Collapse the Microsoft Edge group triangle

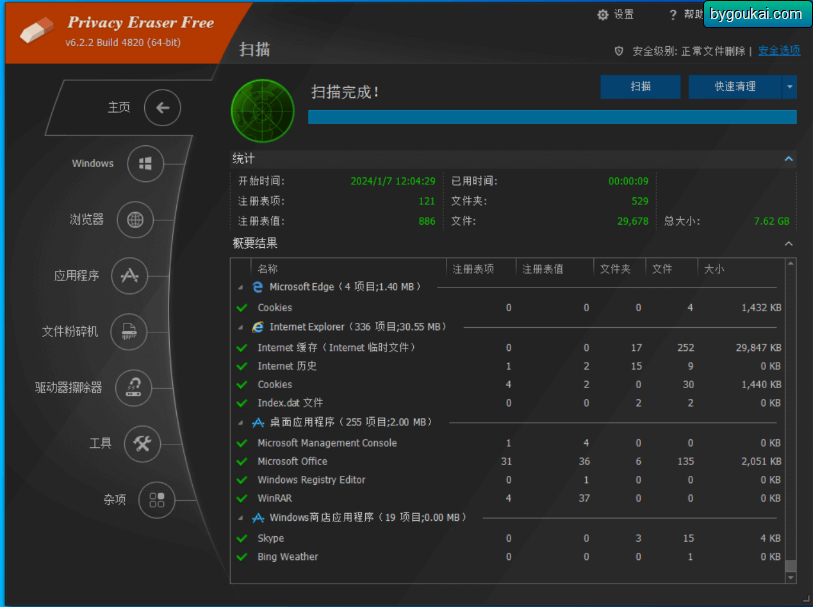(241, 287)
